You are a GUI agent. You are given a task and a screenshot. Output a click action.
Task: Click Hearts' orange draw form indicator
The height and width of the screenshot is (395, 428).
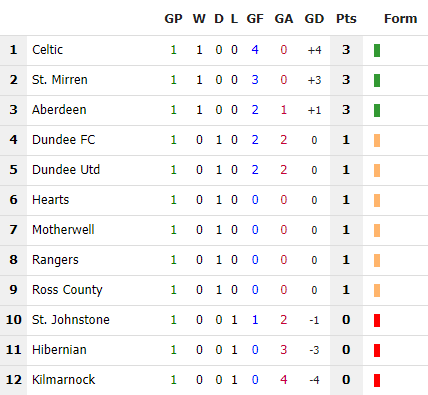point(377,201)
